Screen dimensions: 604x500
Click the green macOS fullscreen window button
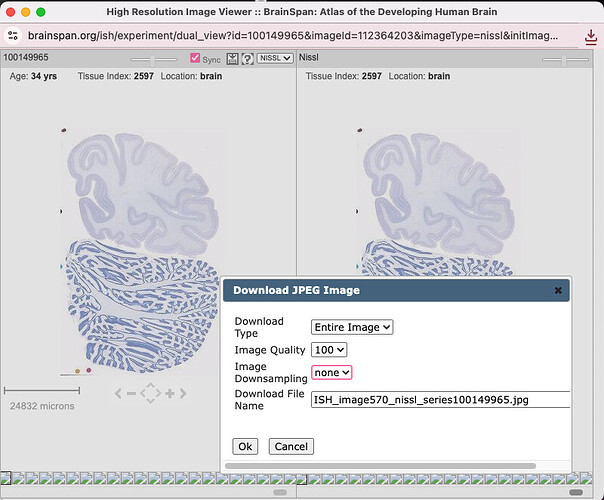[40, 12]
